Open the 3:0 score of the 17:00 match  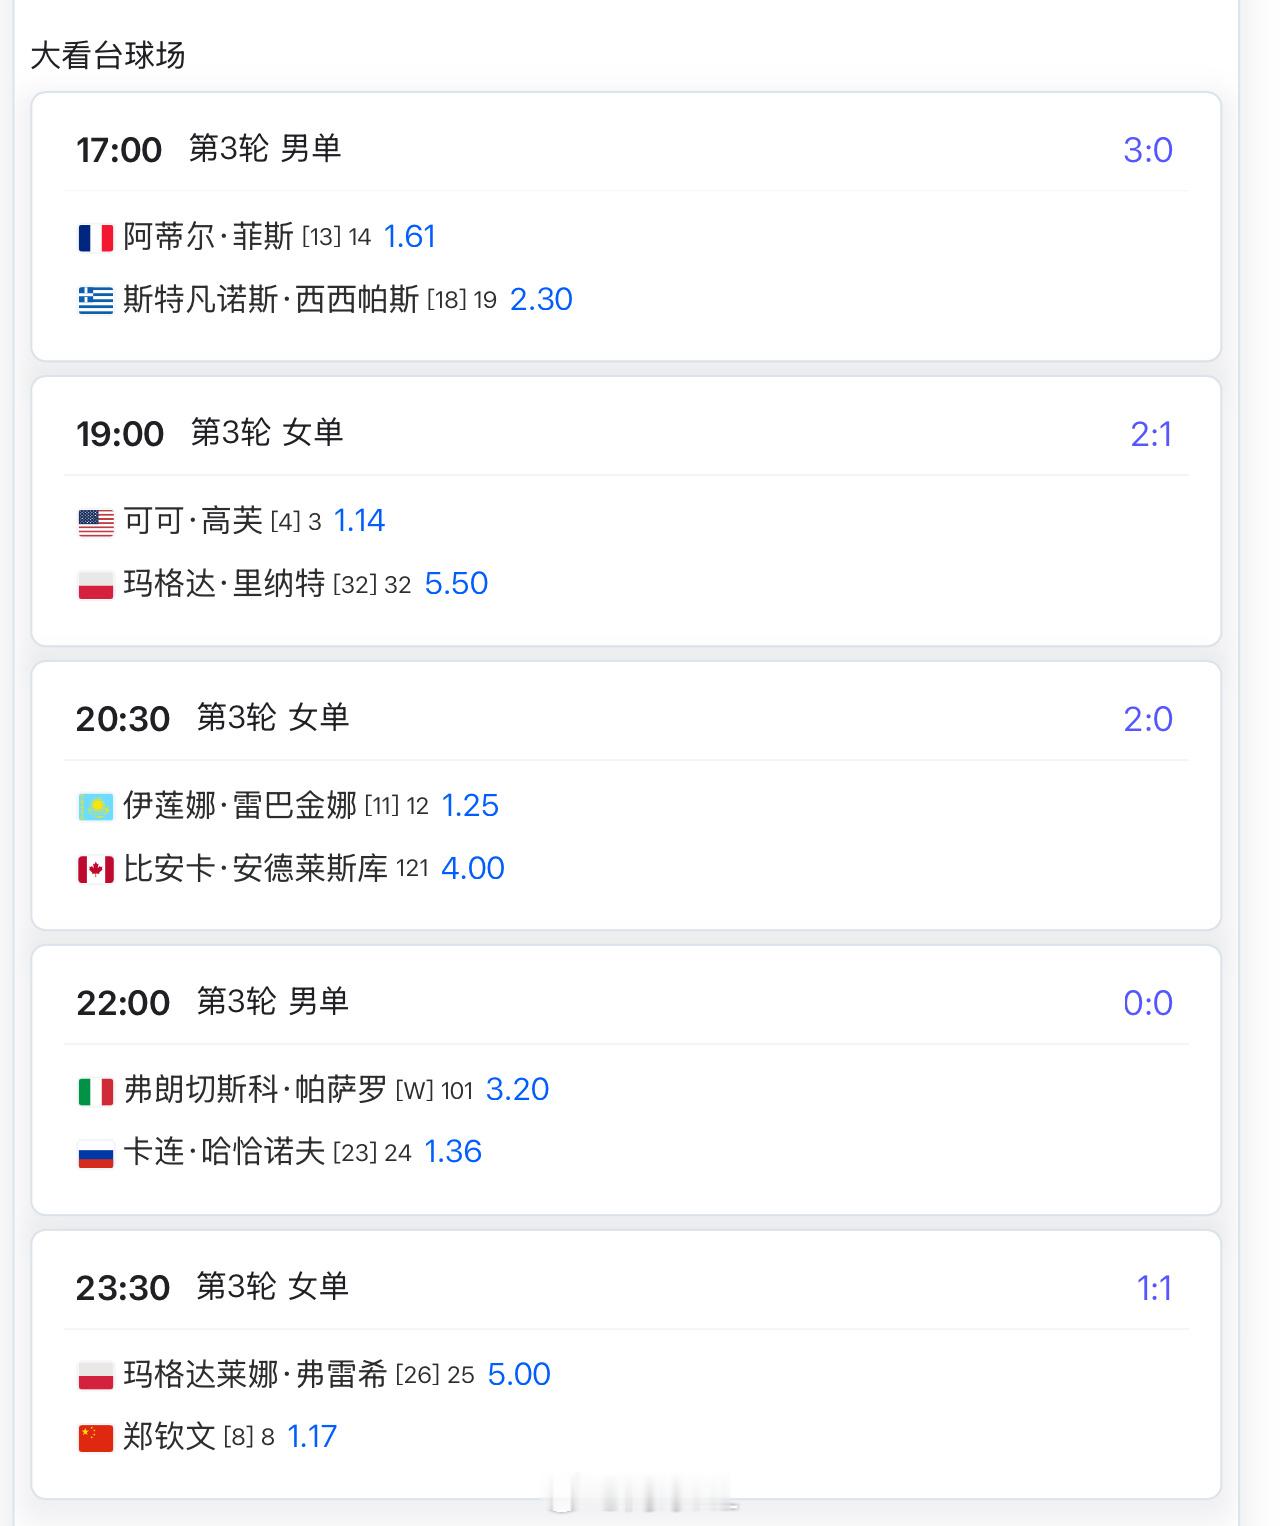(1147, 150)
